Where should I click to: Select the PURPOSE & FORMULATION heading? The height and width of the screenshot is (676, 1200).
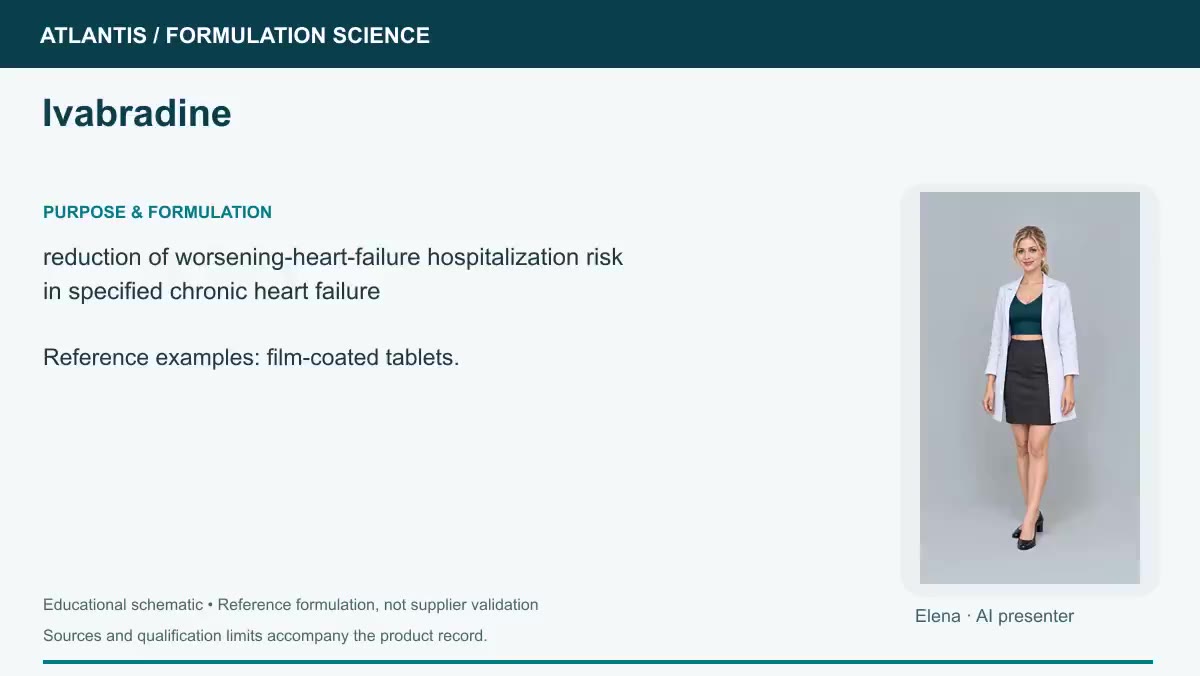click(157, 212)
